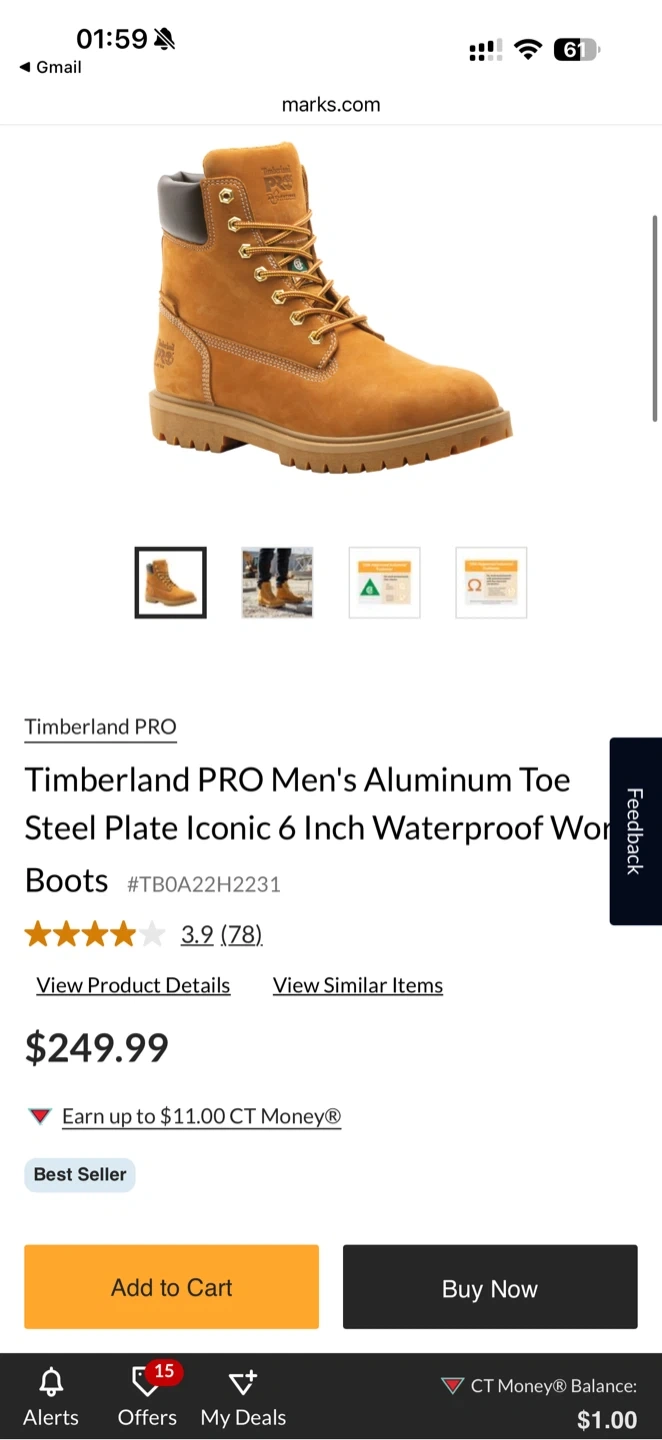Select the worn boots lifestyle thumbnail
This screenshot has height=1440, width=662.
[x=277, y=583]
